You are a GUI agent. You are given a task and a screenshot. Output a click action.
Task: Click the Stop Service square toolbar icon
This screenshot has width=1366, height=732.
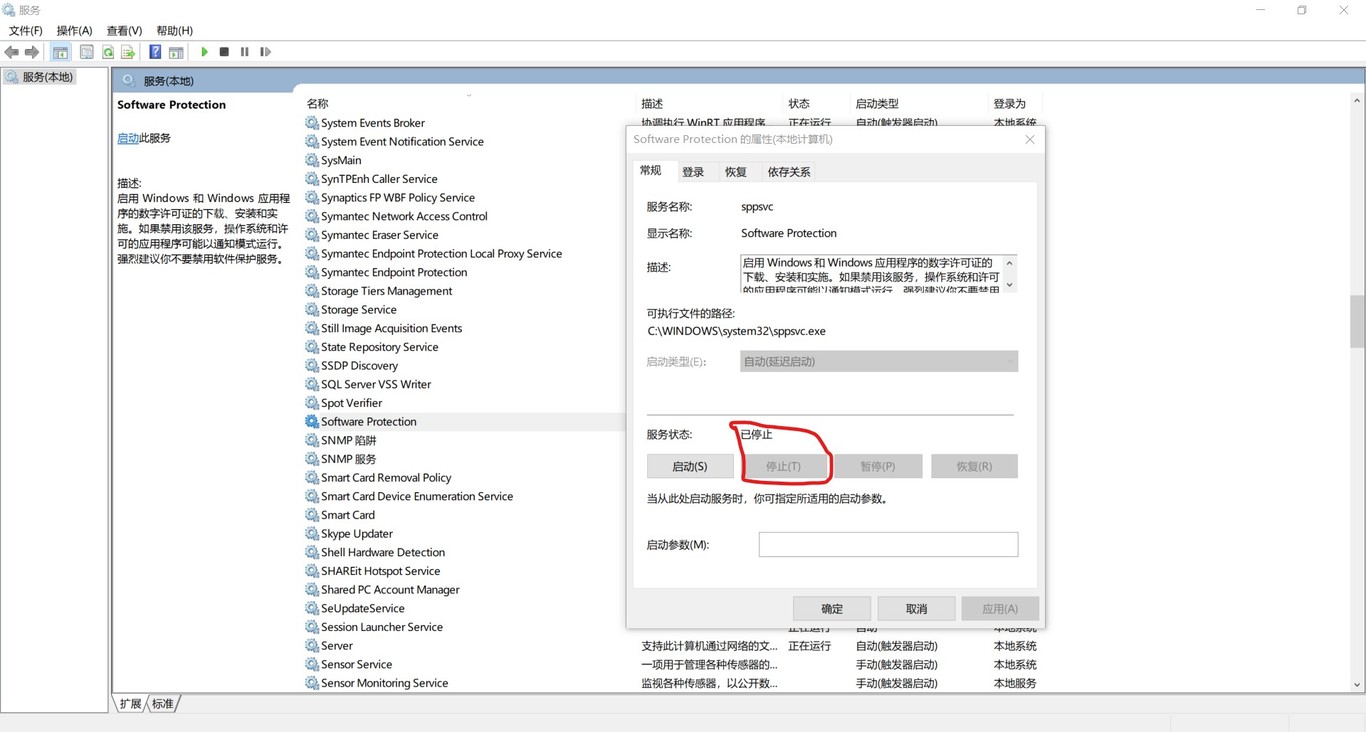click(x=224, y=52)
